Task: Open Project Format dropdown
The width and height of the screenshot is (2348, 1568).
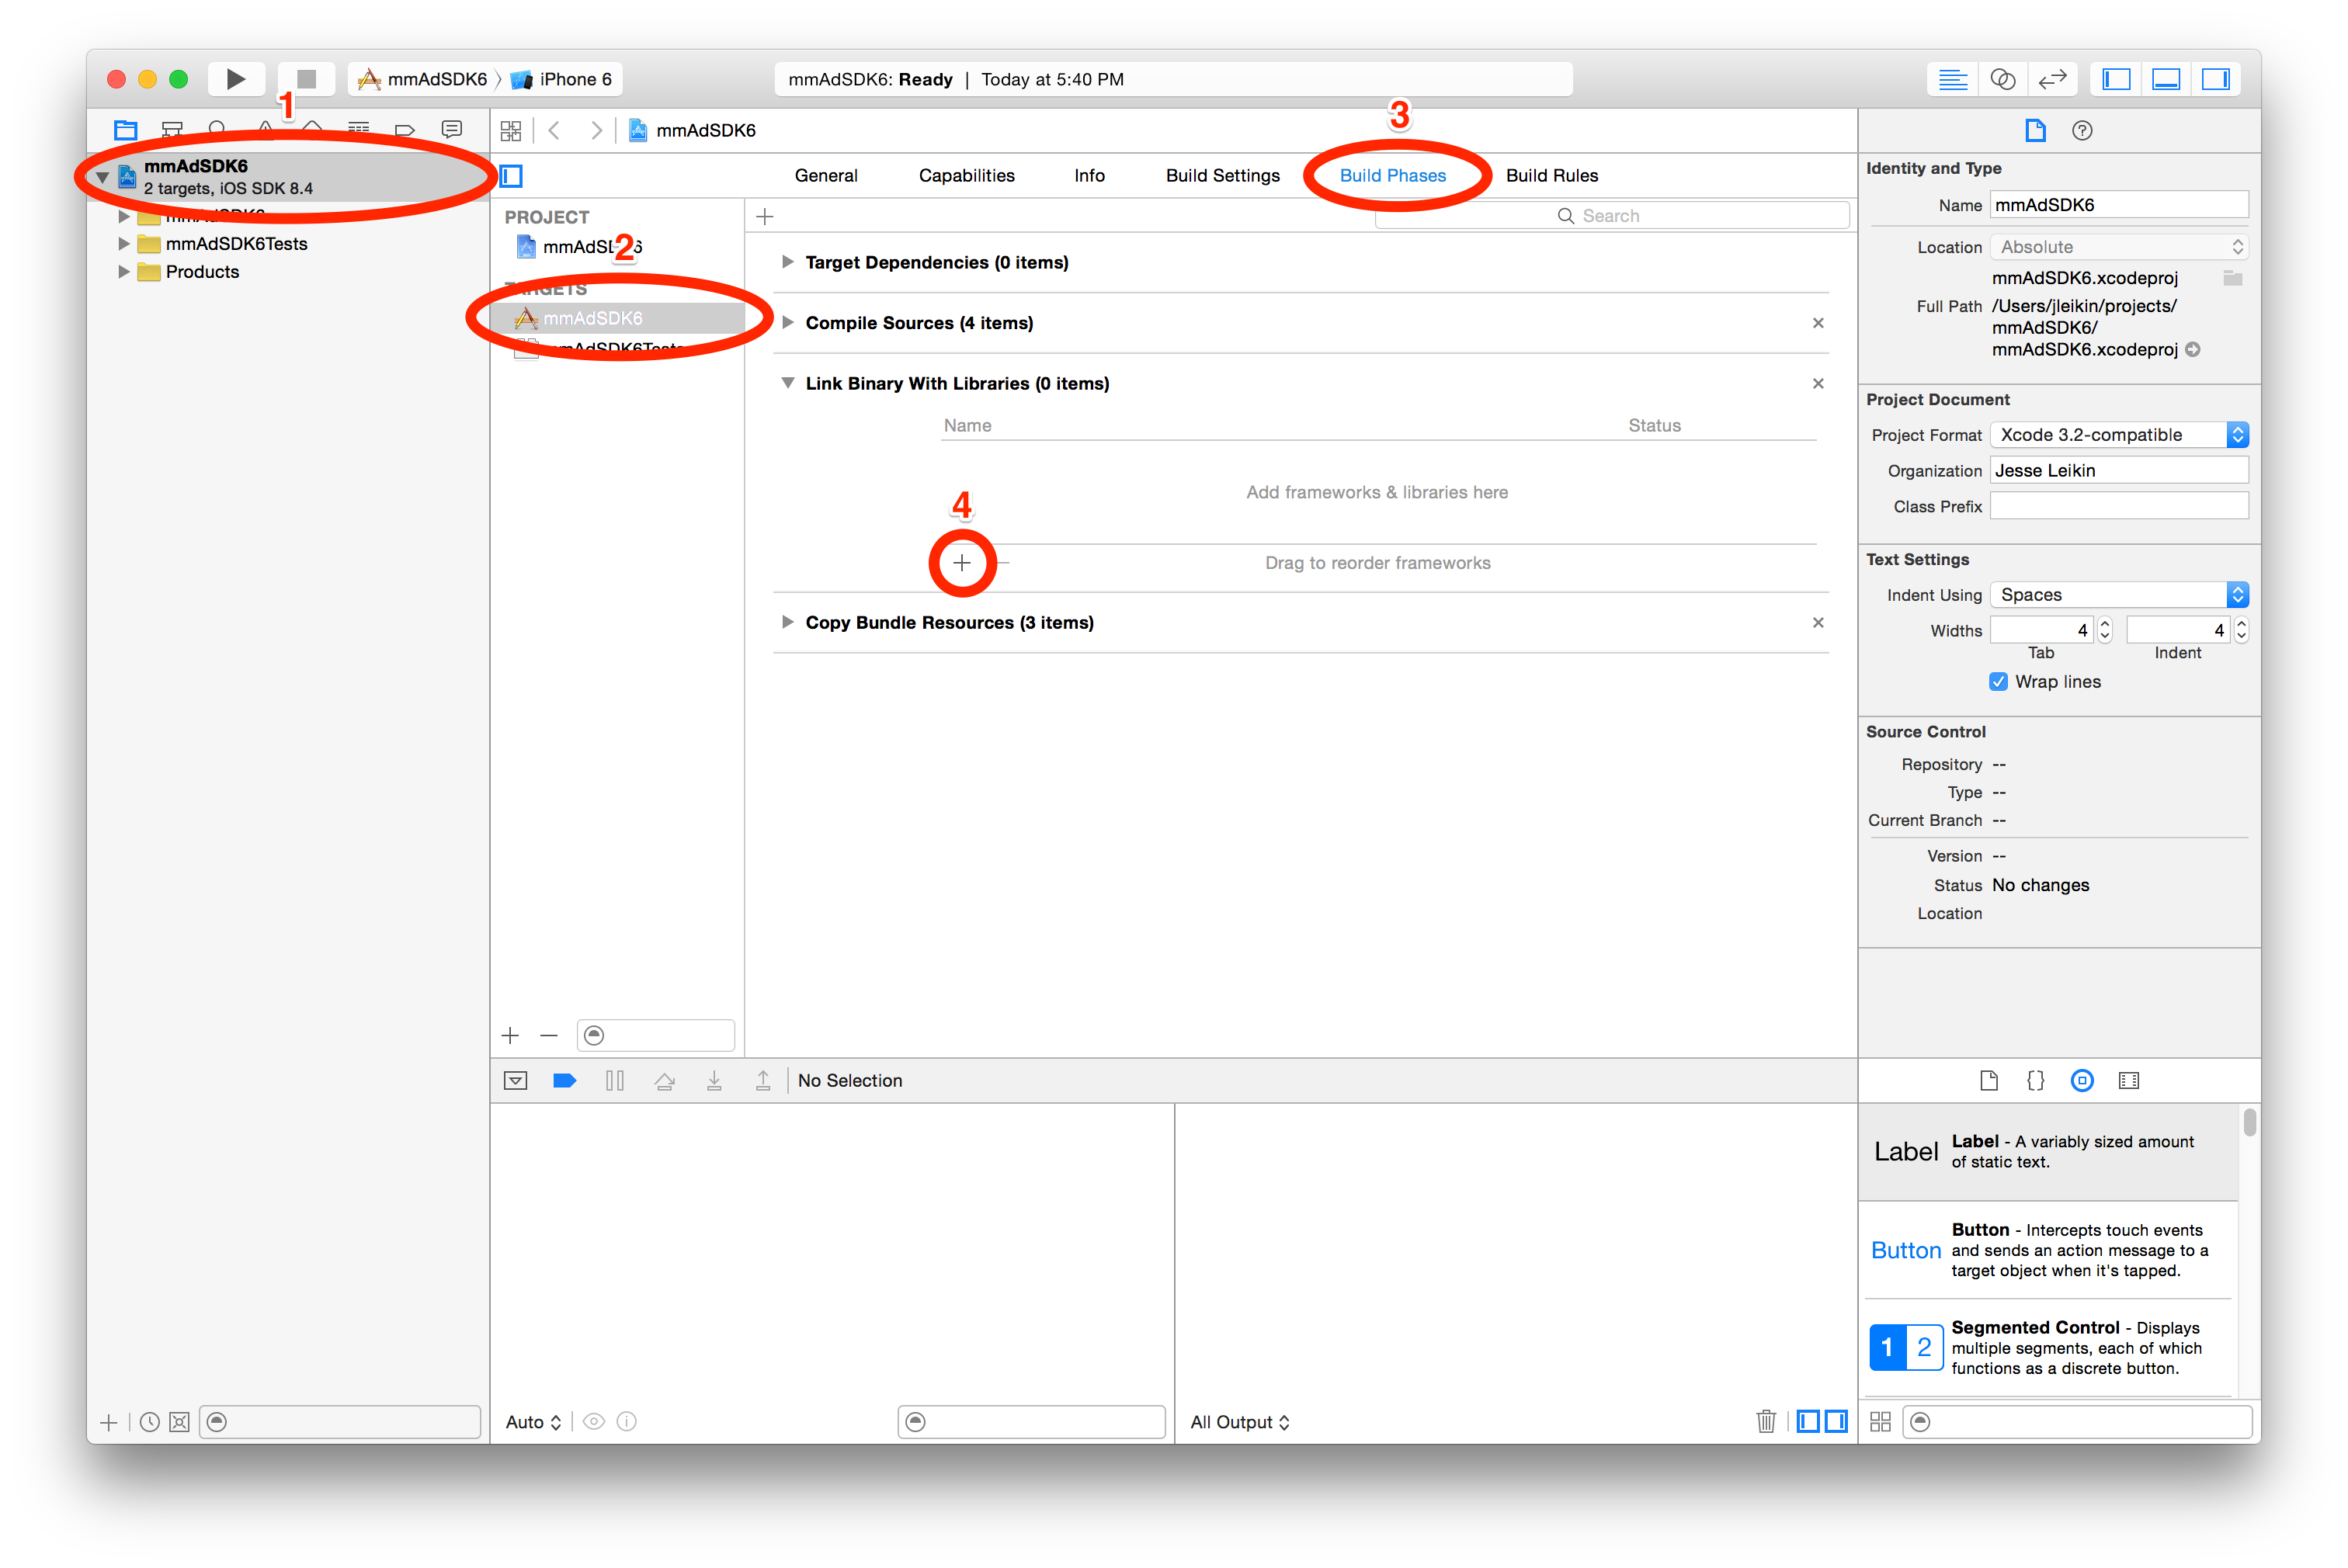Action: [x=2118, y=435]
